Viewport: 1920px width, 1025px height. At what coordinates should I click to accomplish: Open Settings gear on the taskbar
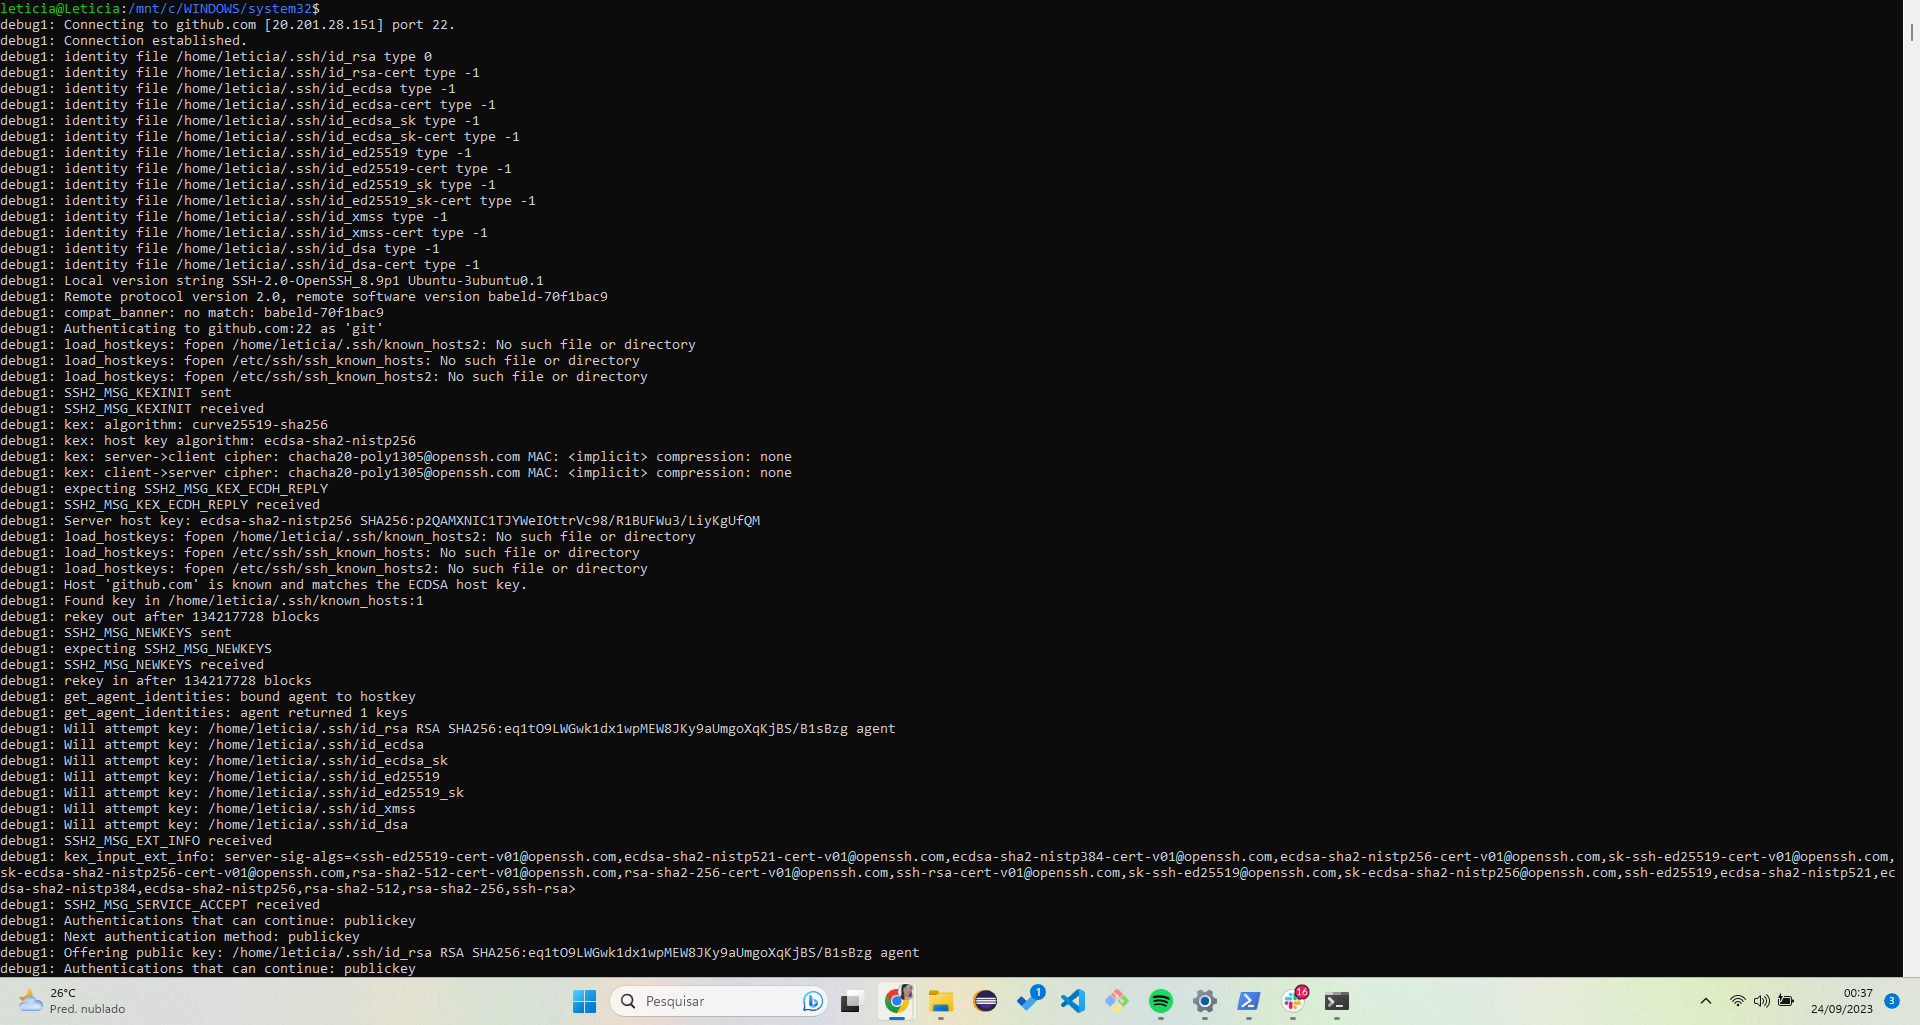[1205, 1001]
